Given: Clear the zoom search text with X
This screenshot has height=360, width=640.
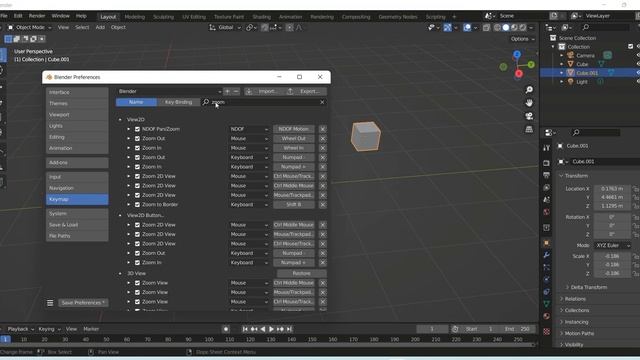Looking at the screenshot, I should [322, 102].
